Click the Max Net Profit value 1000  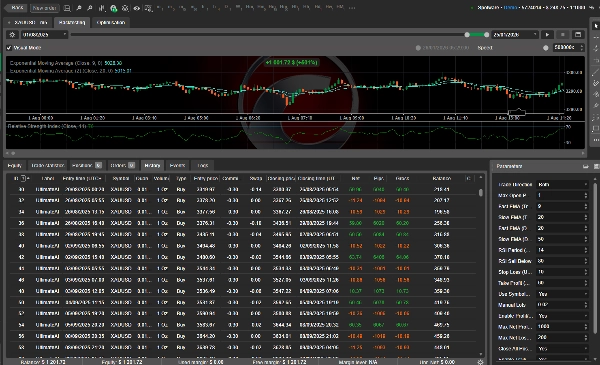pos(562,327)
